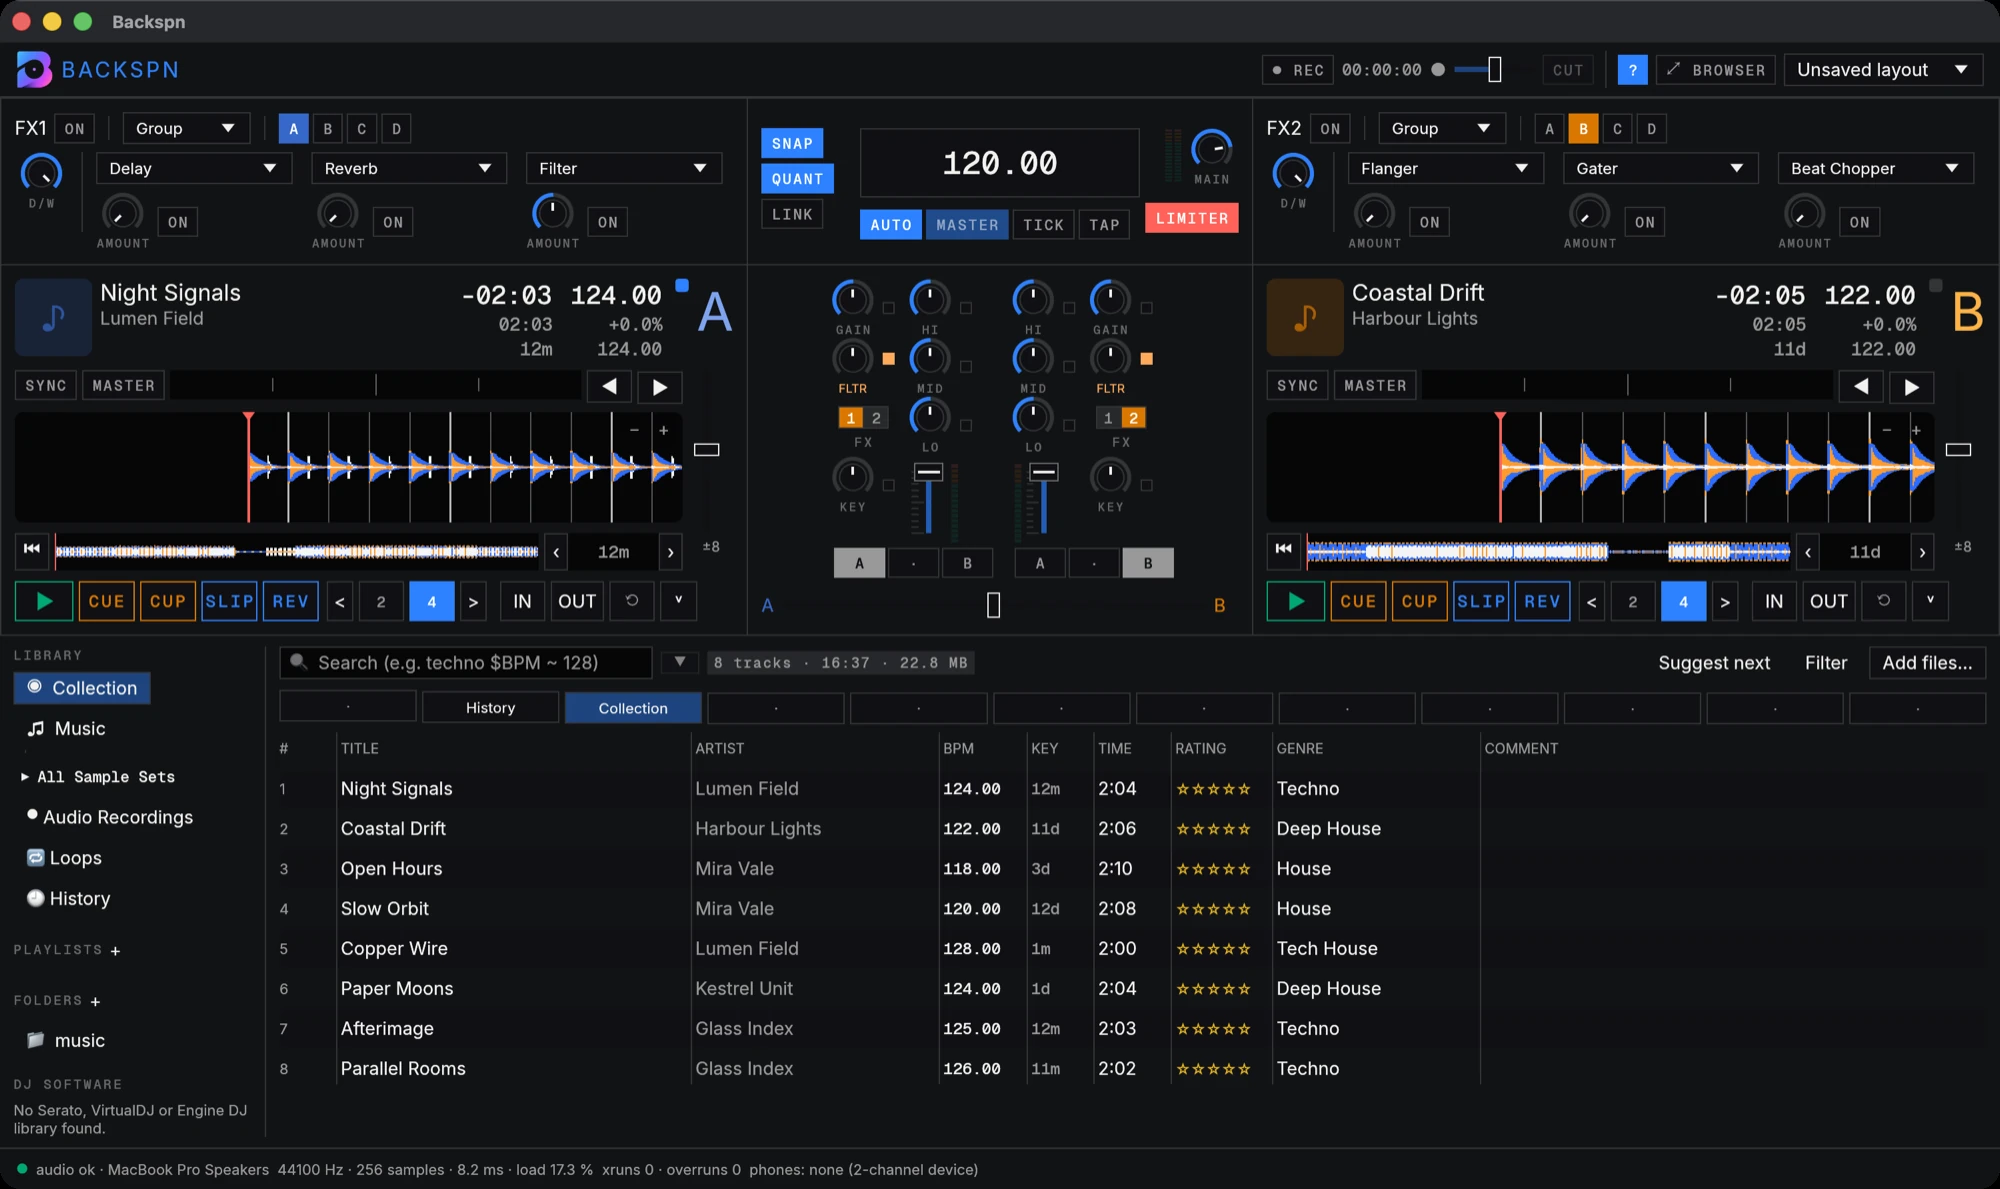Open the Flanger effect dropdown
Screen dimensions: 2000x1189
[x=1446, y=168]
